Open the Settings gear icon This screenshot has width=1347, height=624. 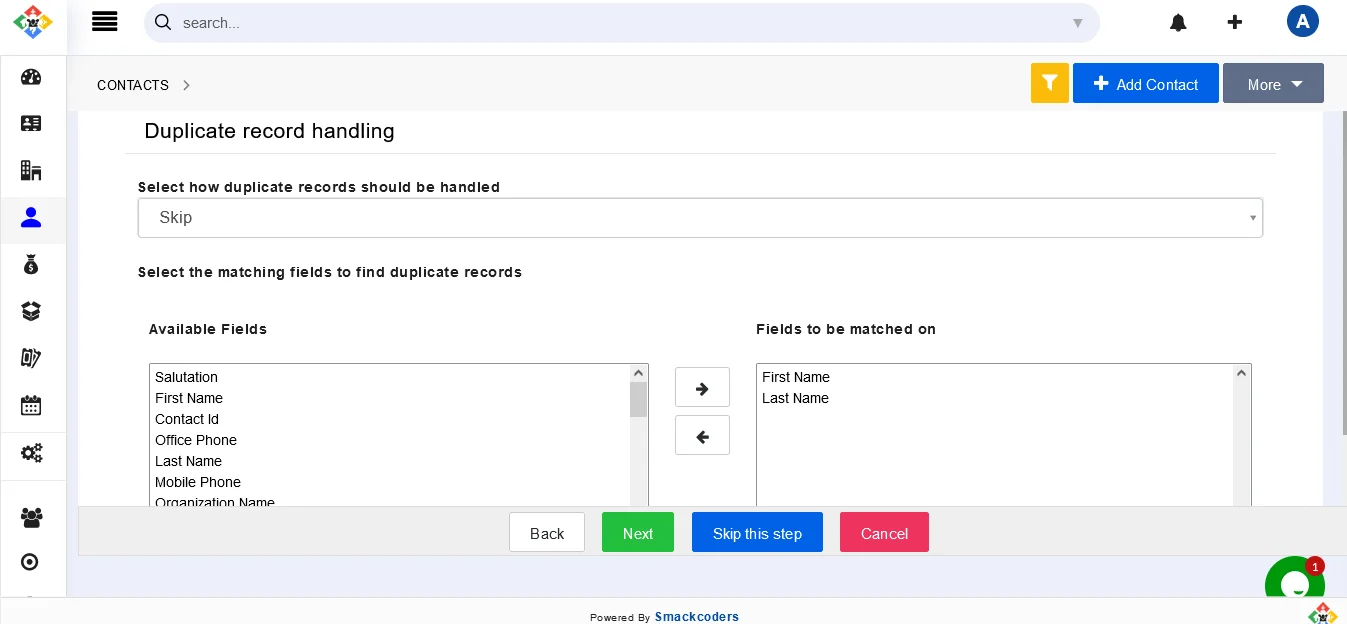pos(31,452)
